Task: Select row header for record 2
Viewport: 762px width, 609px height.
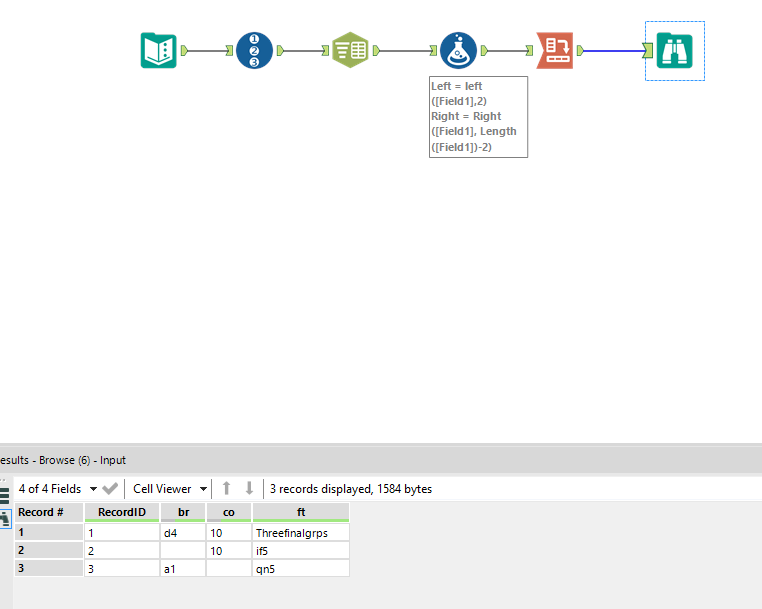Action: [x=49, y=550]
